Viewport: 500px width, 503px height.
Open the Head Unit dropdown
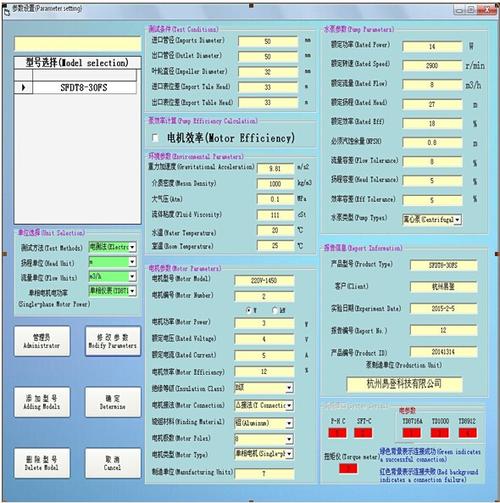tap(132, 262)
